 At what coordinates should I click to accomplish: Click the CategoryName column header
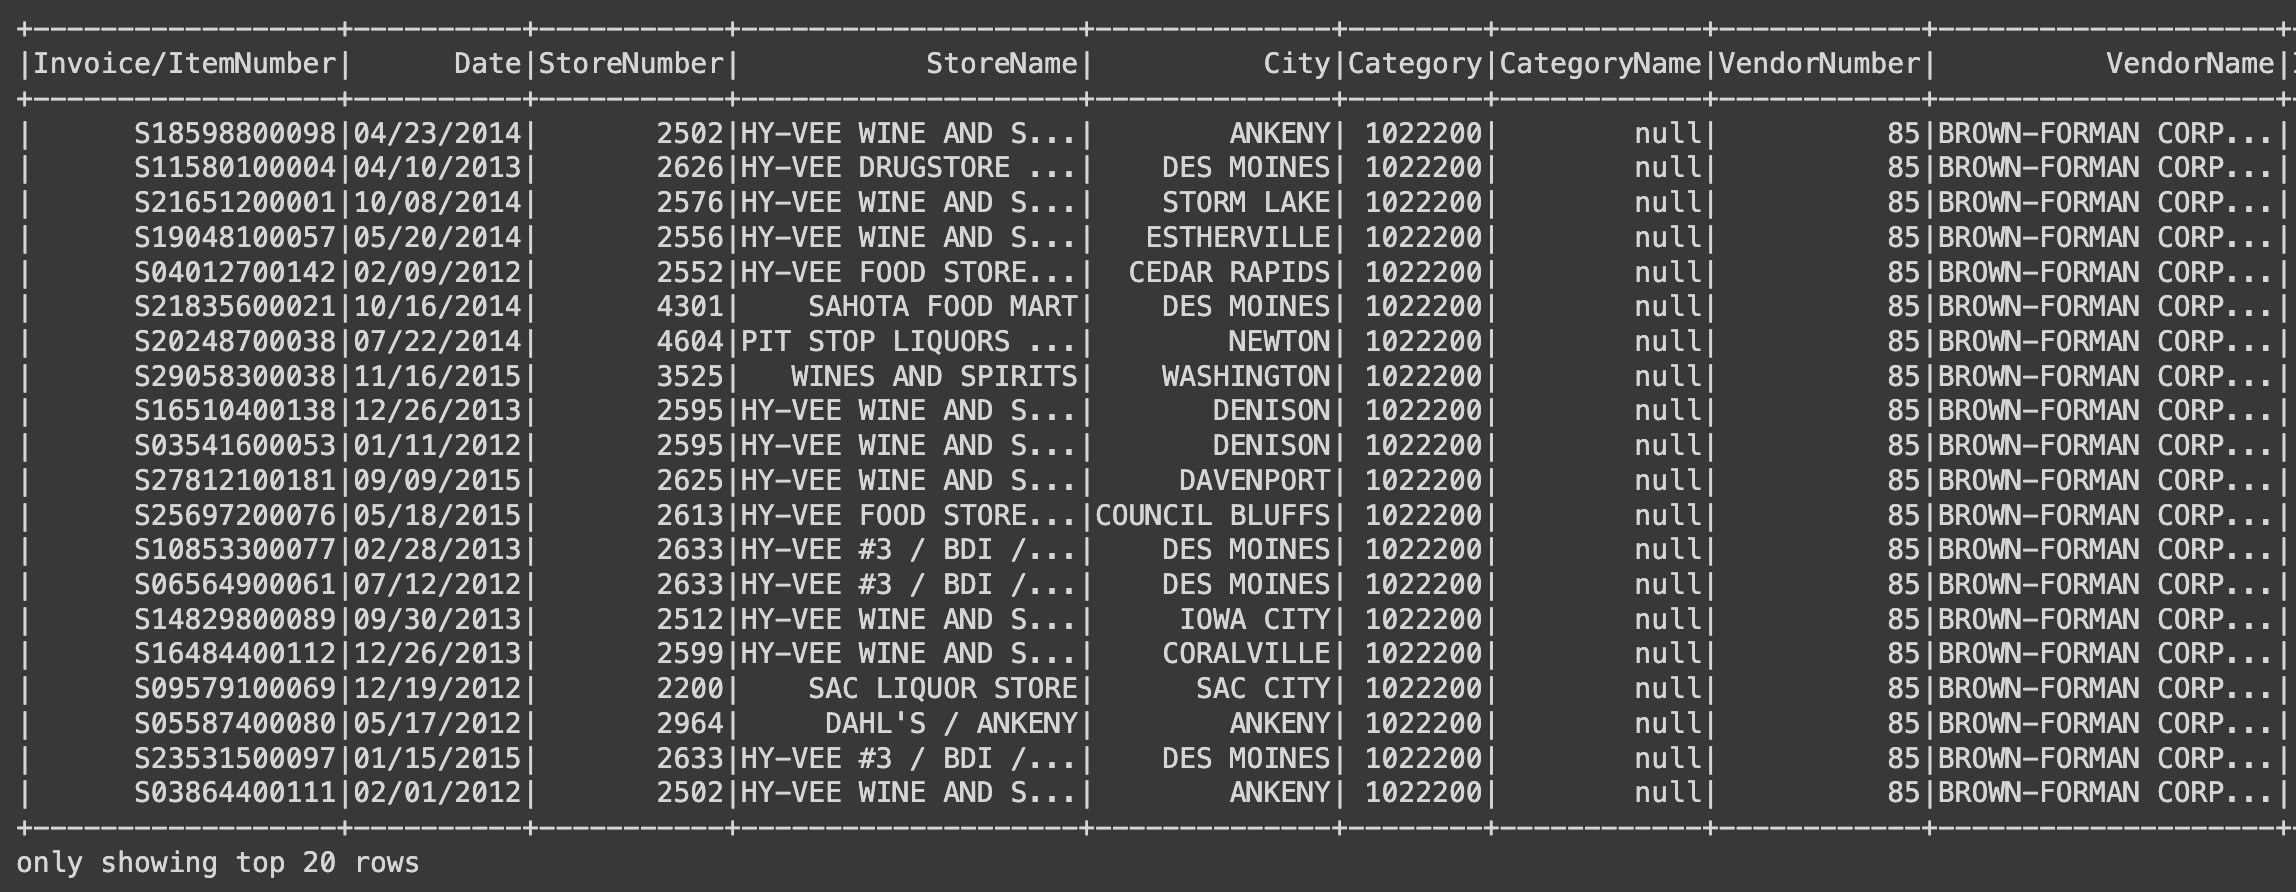1600,64
